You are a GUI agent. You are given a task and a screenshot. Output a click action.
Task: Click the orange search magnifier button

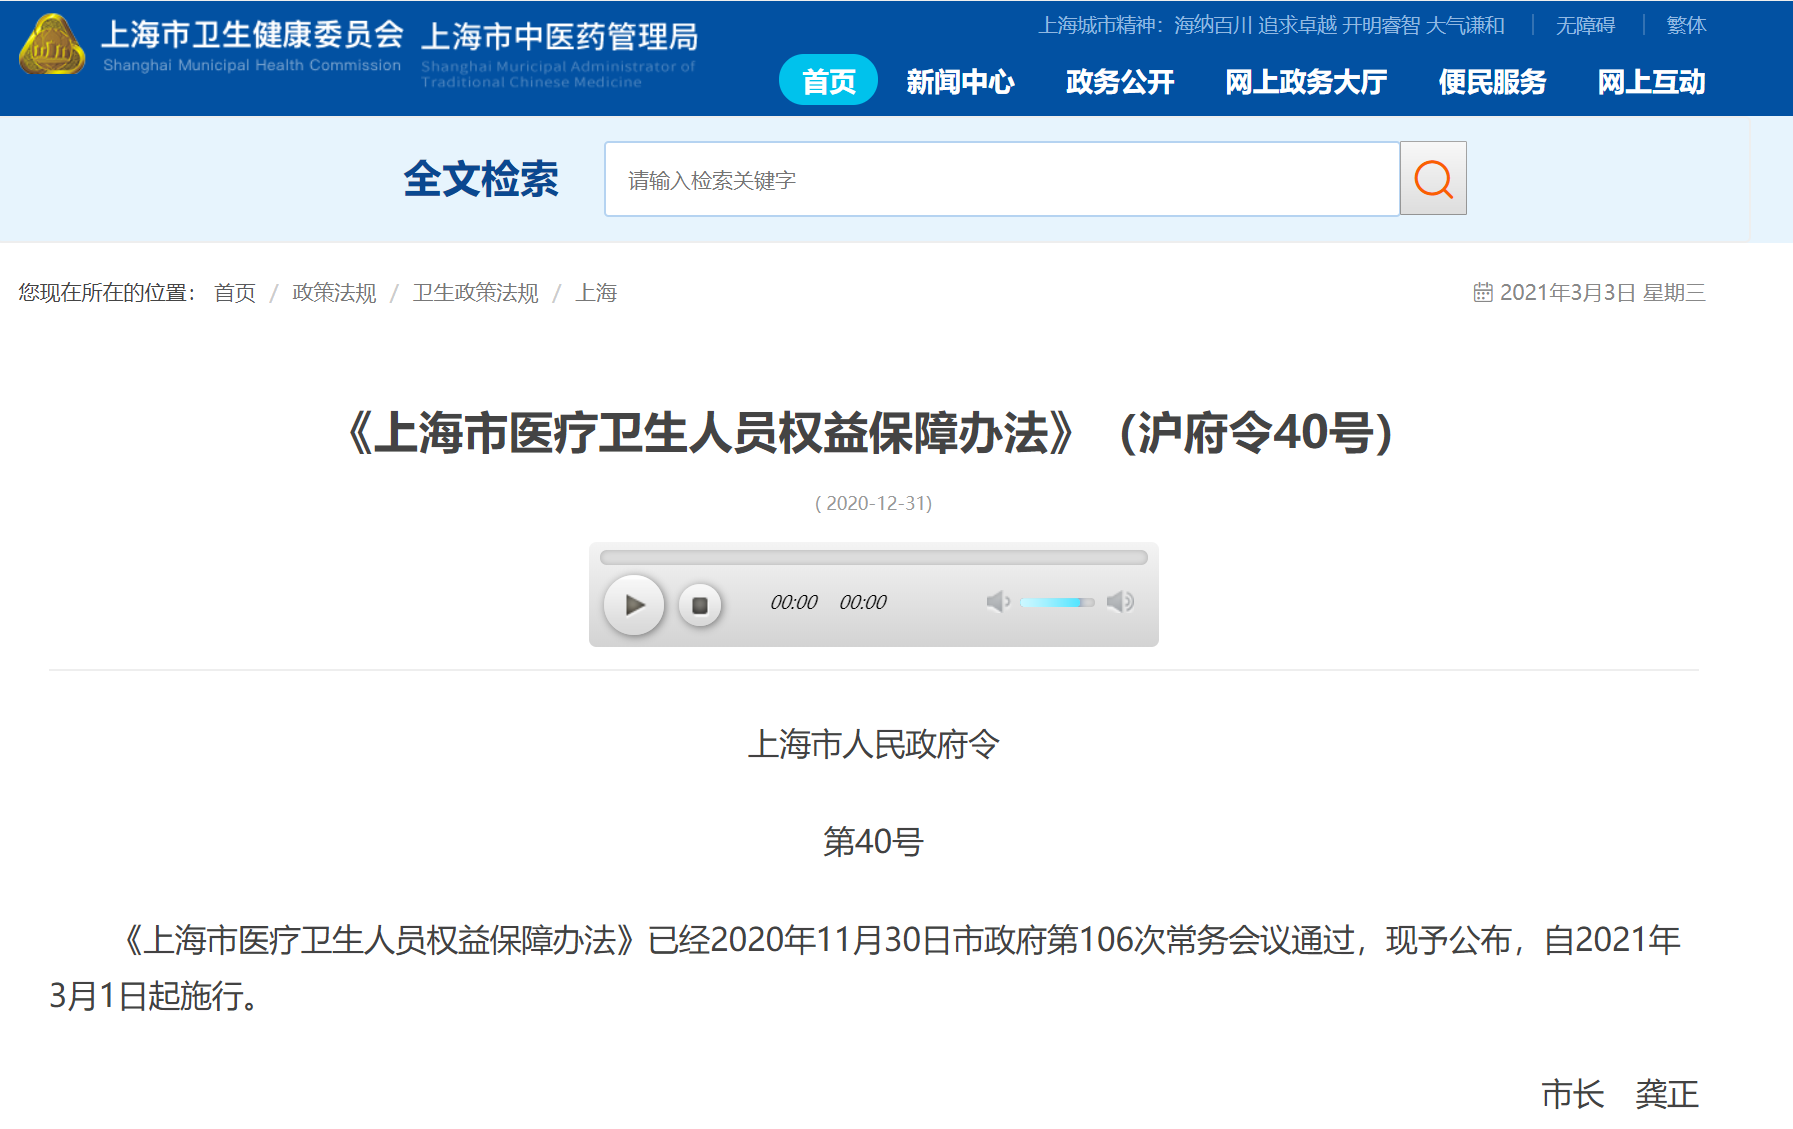pyautogui.click(x=1433, y=179)
